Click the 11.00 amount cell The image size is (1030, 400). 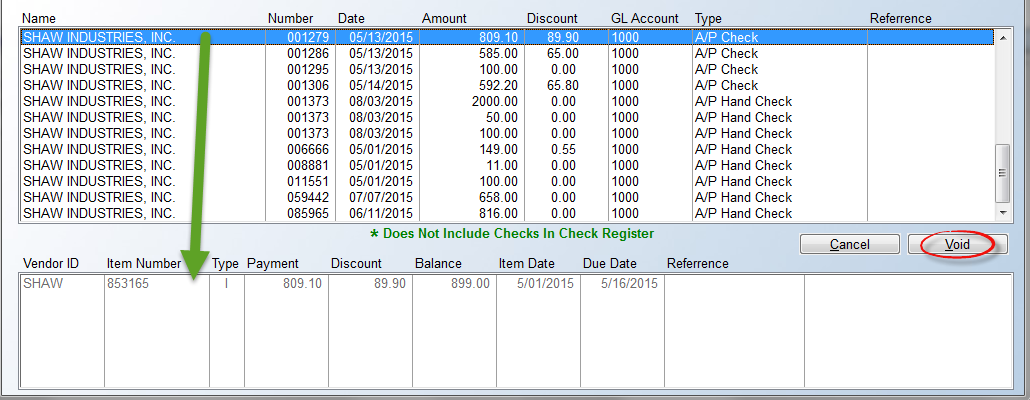pyautogui.click(x=501, y=165)
